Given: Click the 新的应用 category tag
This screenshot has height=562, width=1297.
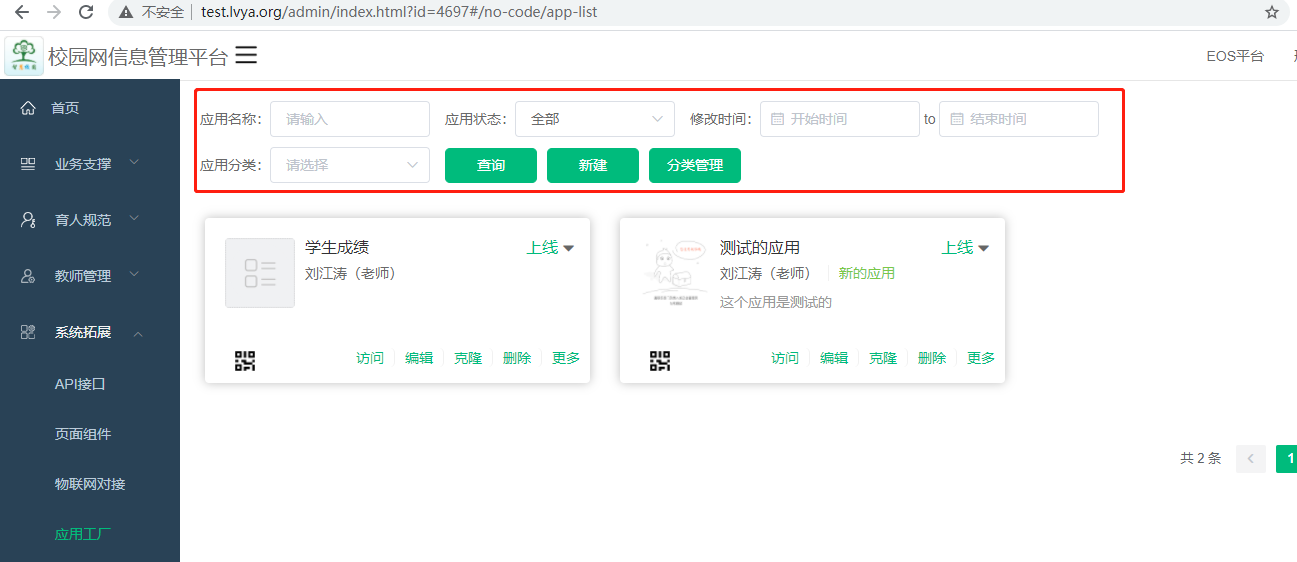Looking at the screenshot, I should [867, 273].
